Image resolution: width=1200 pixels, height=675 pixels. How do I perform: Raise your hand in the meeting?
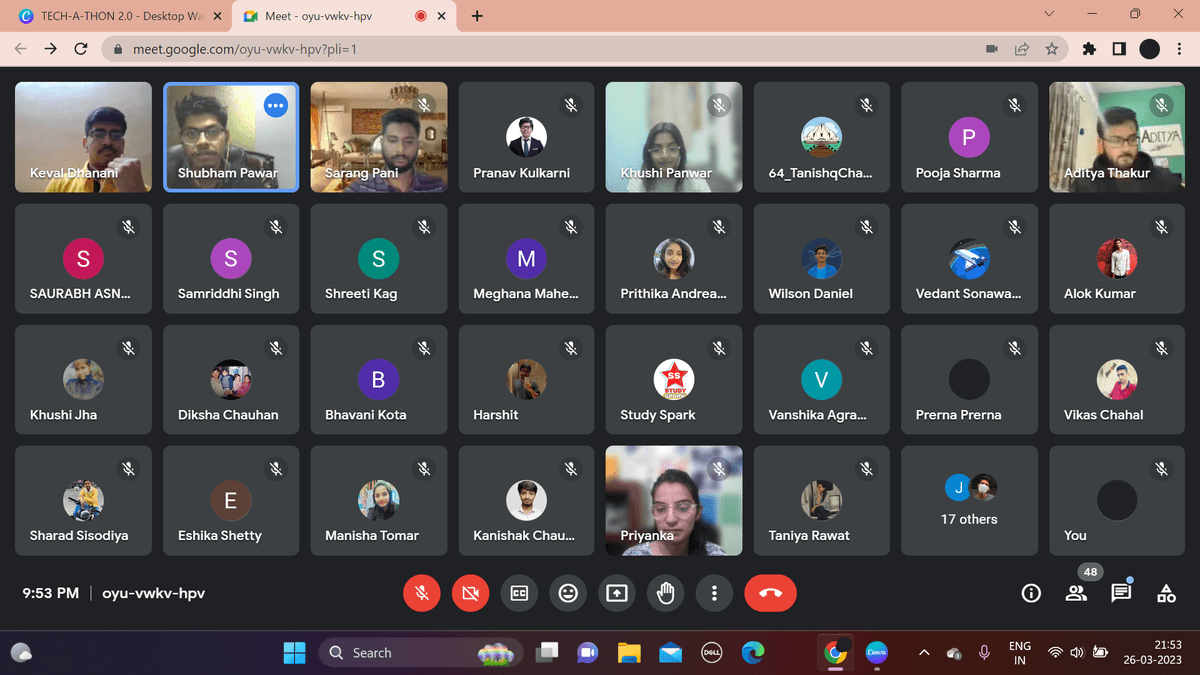(665, 593)
